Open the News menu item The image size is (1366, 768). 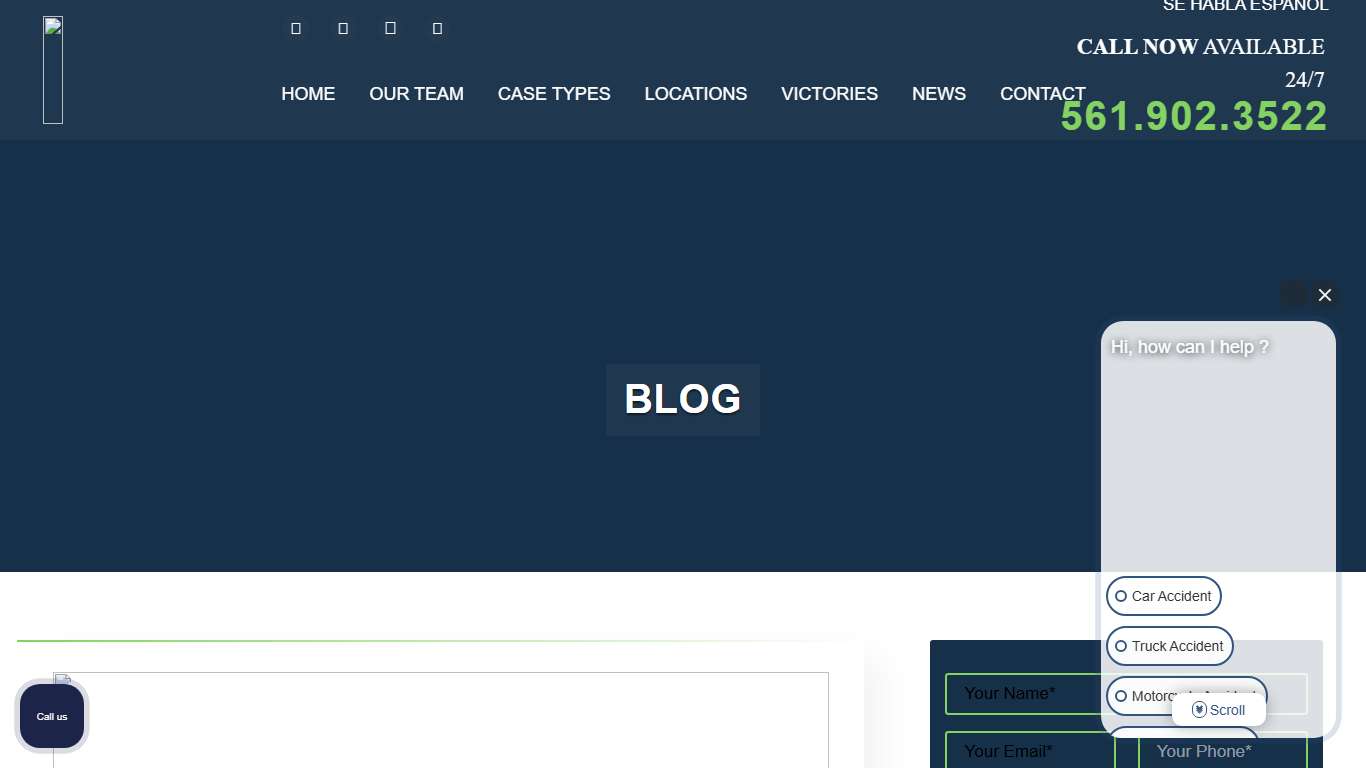tap(938, 94)
